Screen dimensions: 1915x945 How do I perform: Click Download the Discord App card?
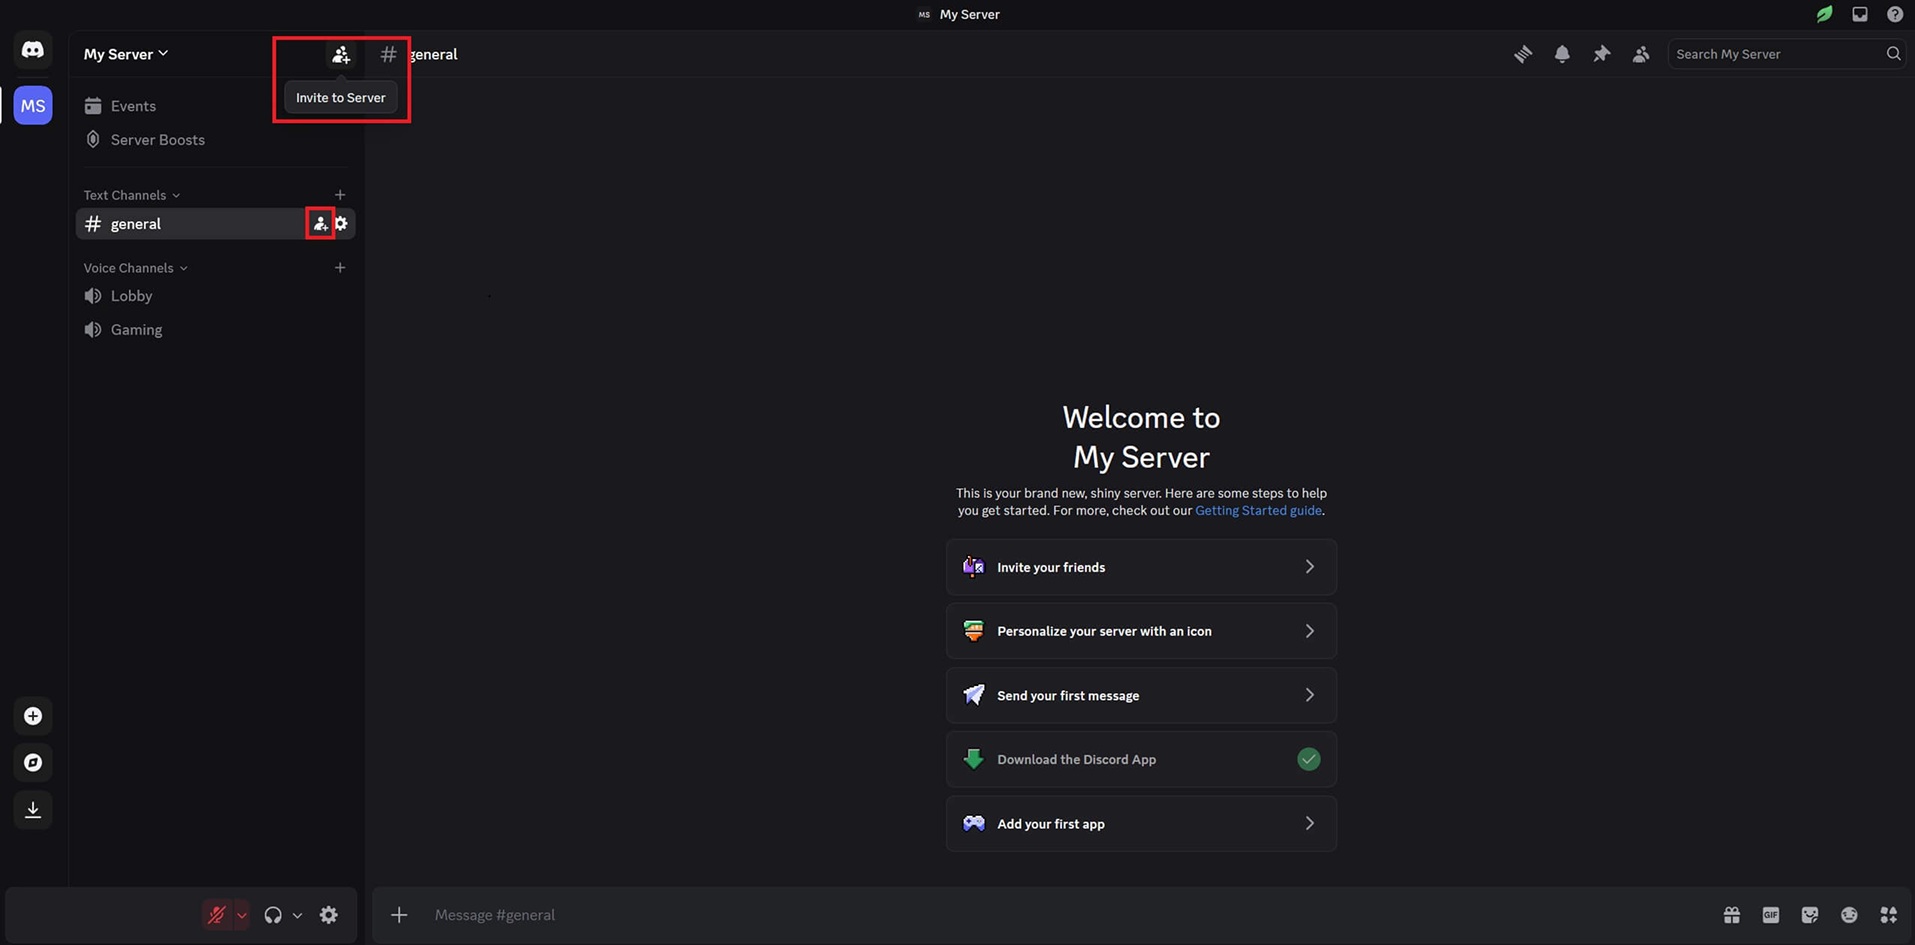(1141, 759)
